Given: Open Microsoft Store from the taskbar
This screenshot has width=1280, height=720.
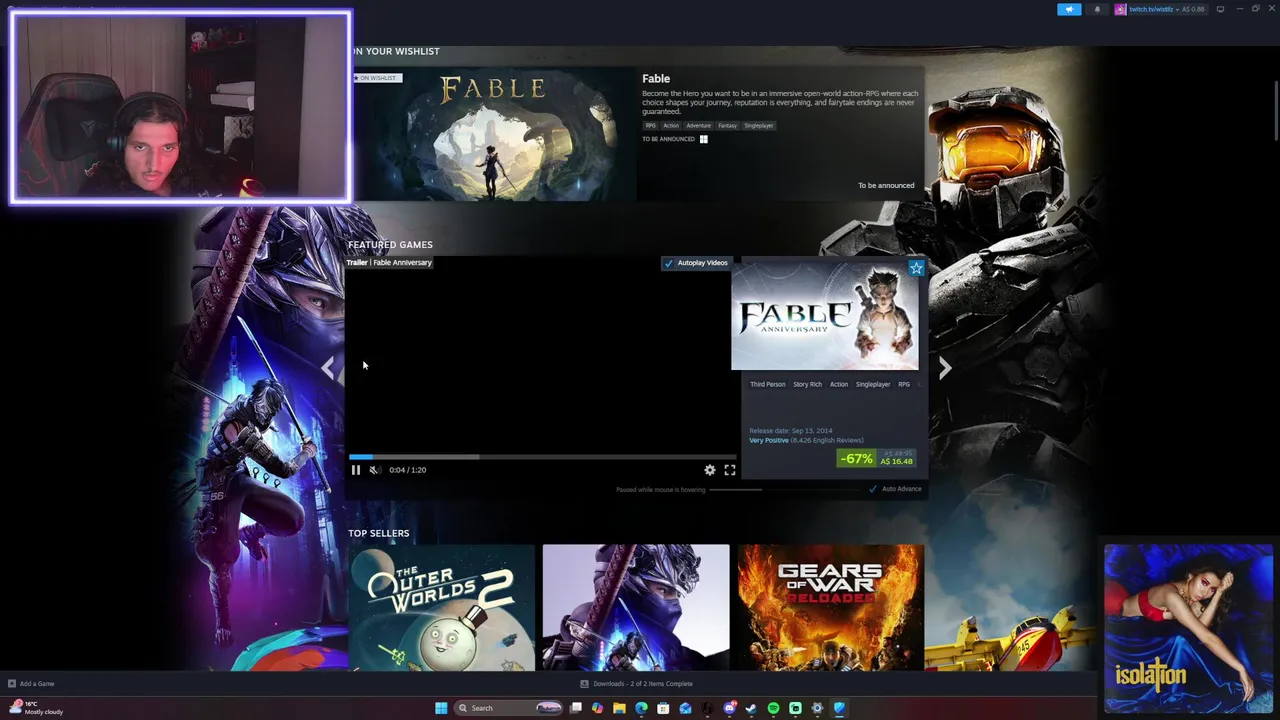Looking at the screenshot, I should (x=663, y=708).
